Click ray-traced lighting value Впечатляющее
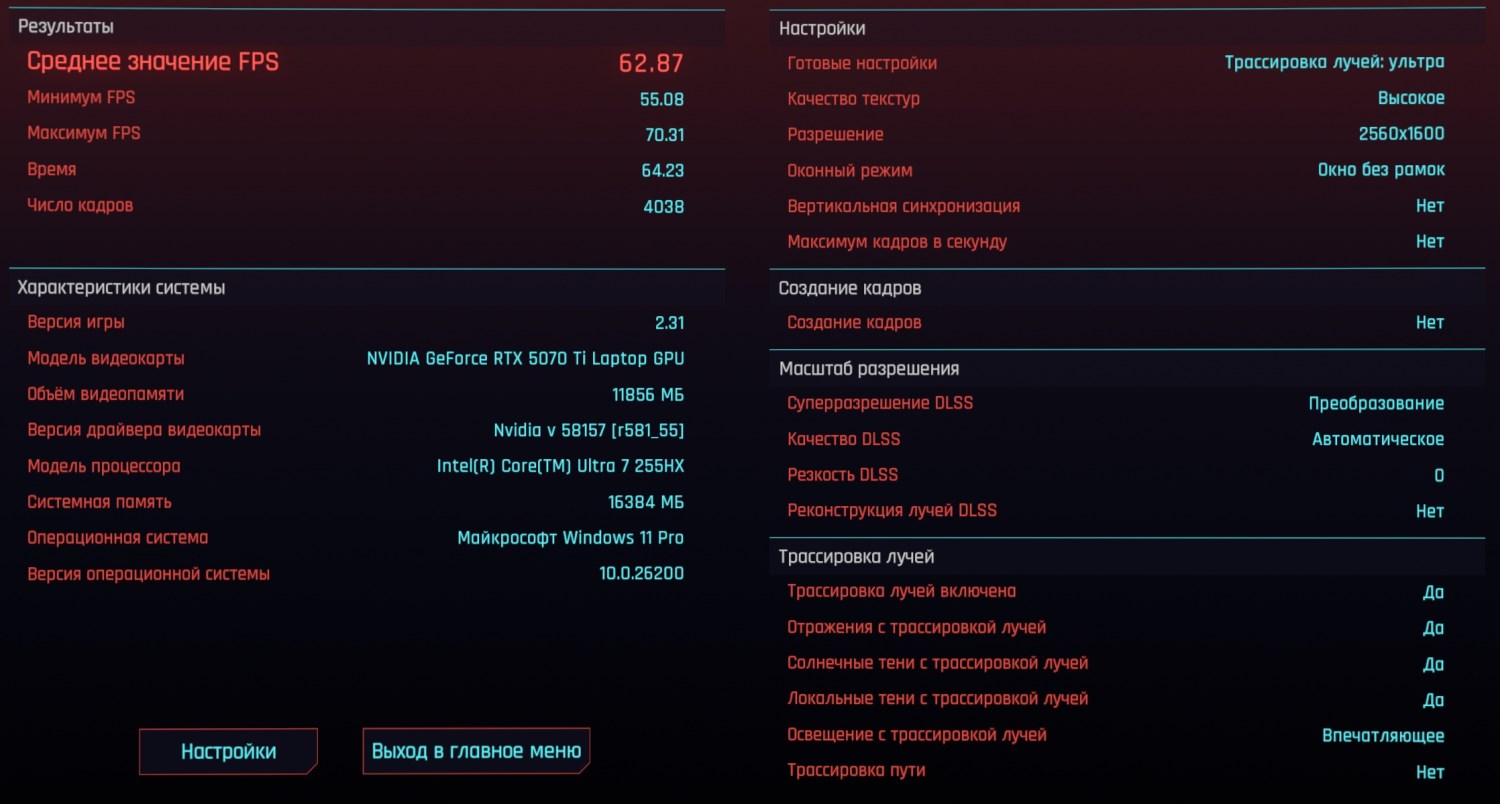Viewport: 1500px width, 804px height. click(x=1383, y=736)
